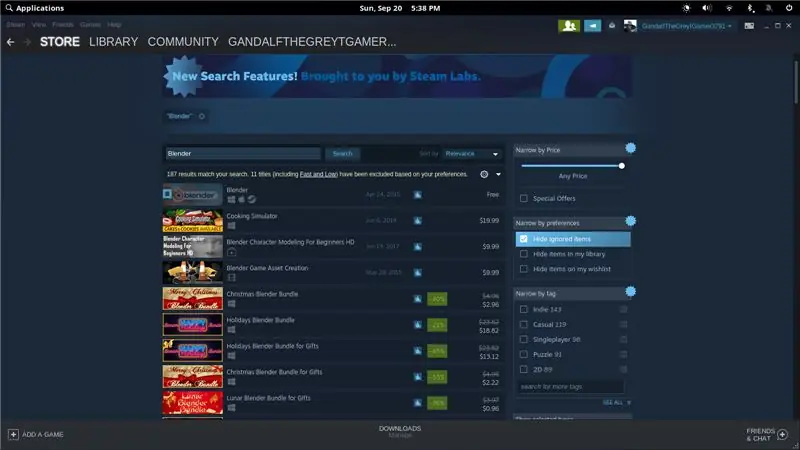The width and height of the screenshot is (800, 450).
Task: Open the envelope inbox icon
Action: coord(612,26)
